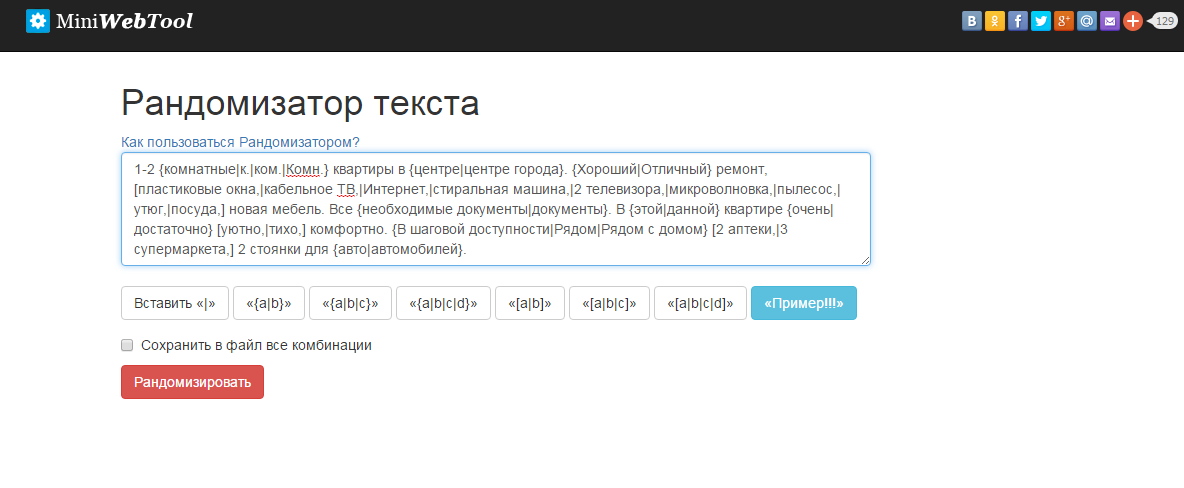Grab the text area resize handle
Image resolution: width=1184 pixels, height=488 pixels.
click(x=865, y=260)
